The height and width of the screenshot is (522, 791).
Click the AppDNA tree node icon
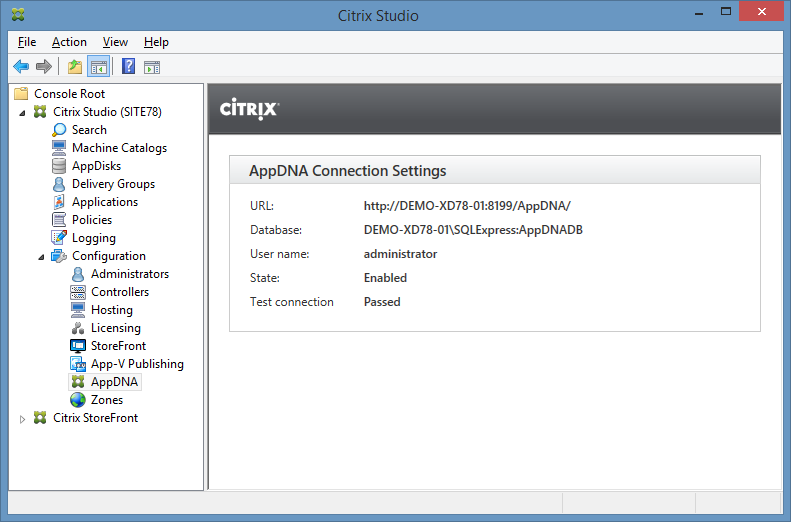pyautogui.click(x=78, y=382)
